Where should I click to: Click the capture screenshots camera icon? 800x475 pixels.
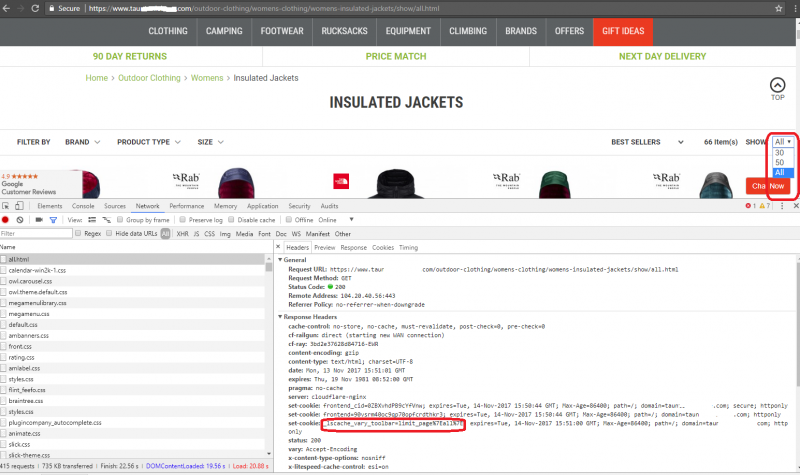[39, 220]
